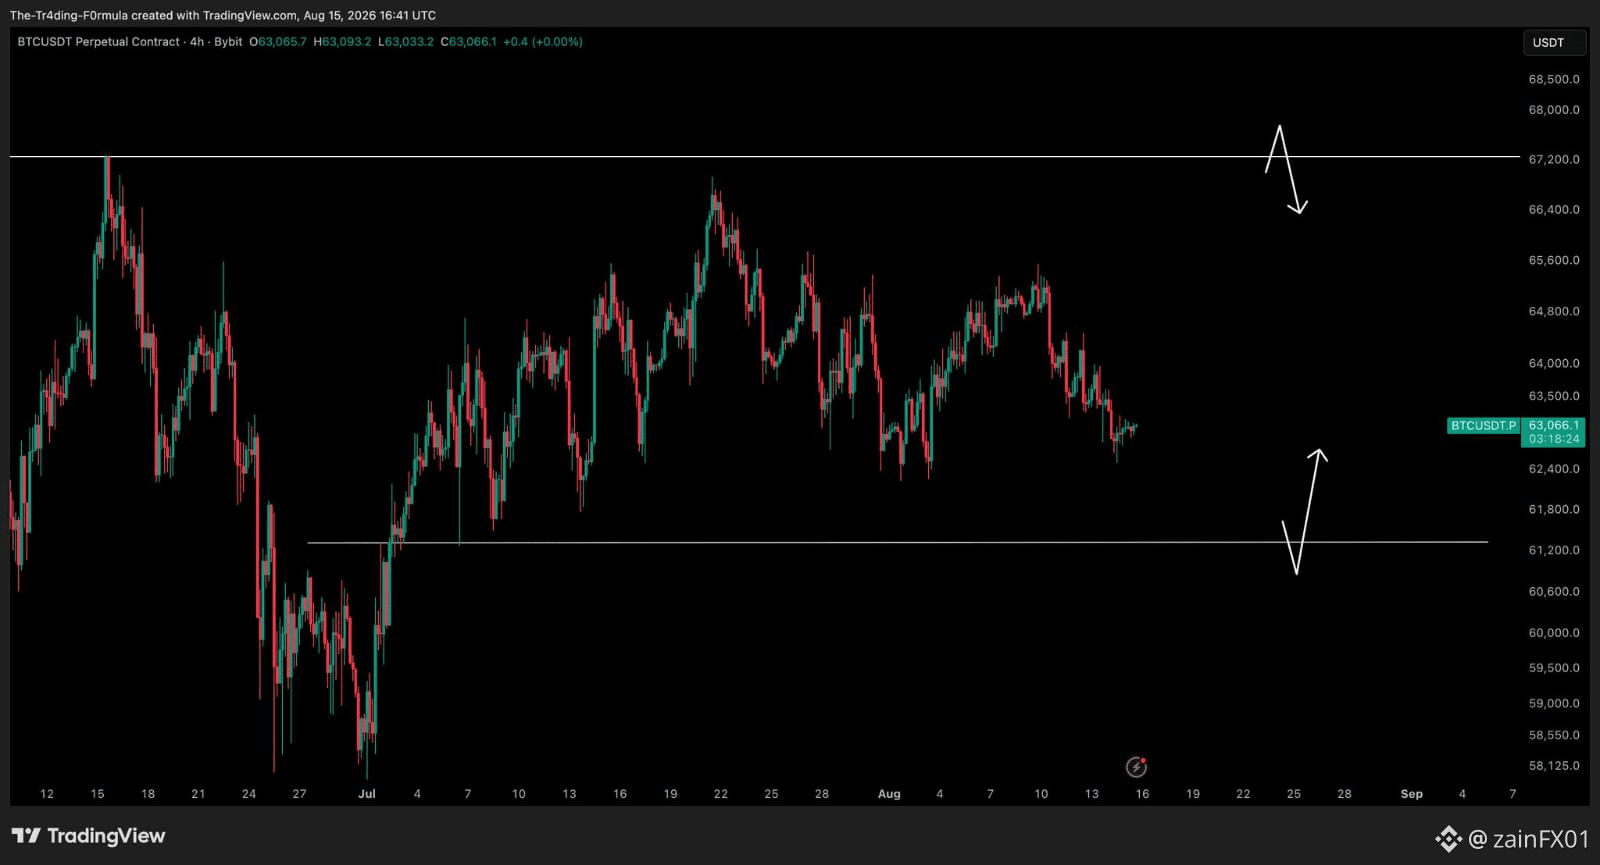Image resolution: width=1600 pixels, height=865 pixels.
Task: Click the date label 12 on time axis
Action: point(47,794)
